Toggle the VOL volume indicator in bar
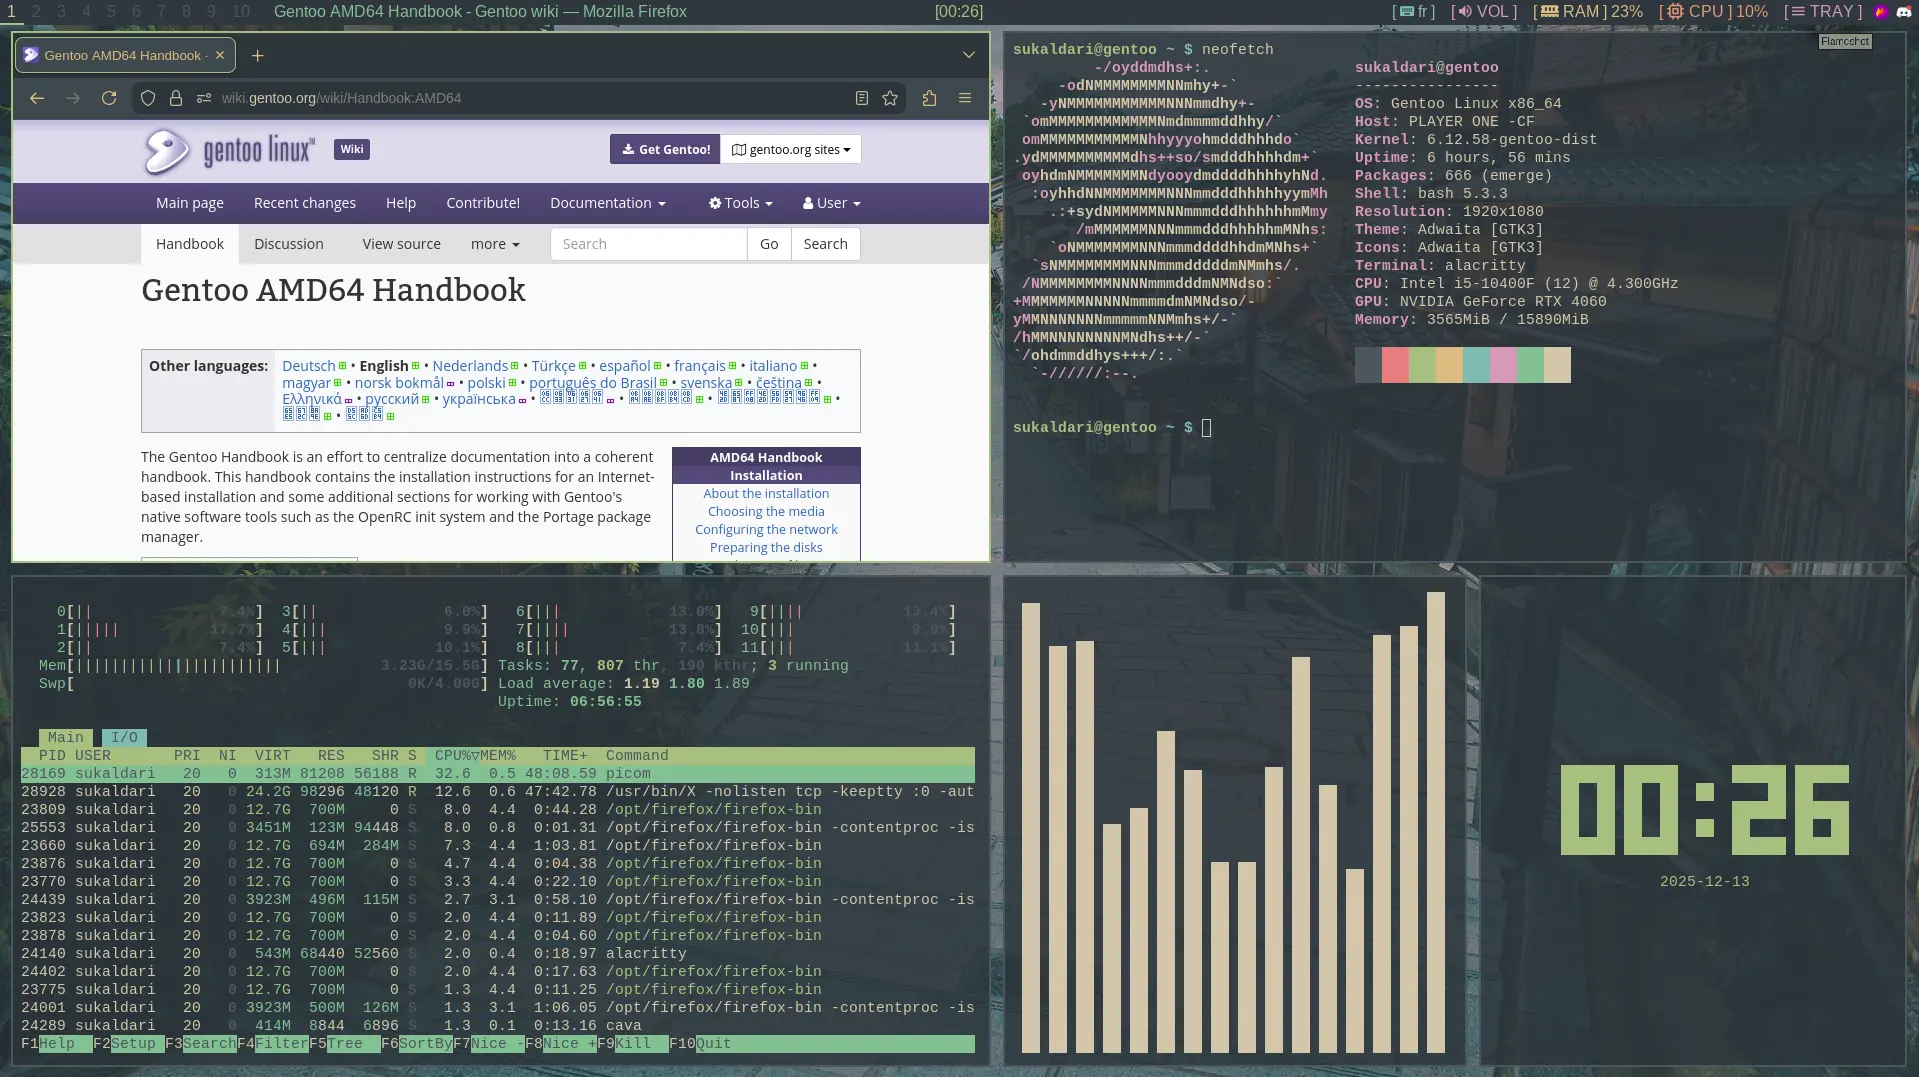This screenshot has width=1919, height=1077. [x=1484, y=12]
